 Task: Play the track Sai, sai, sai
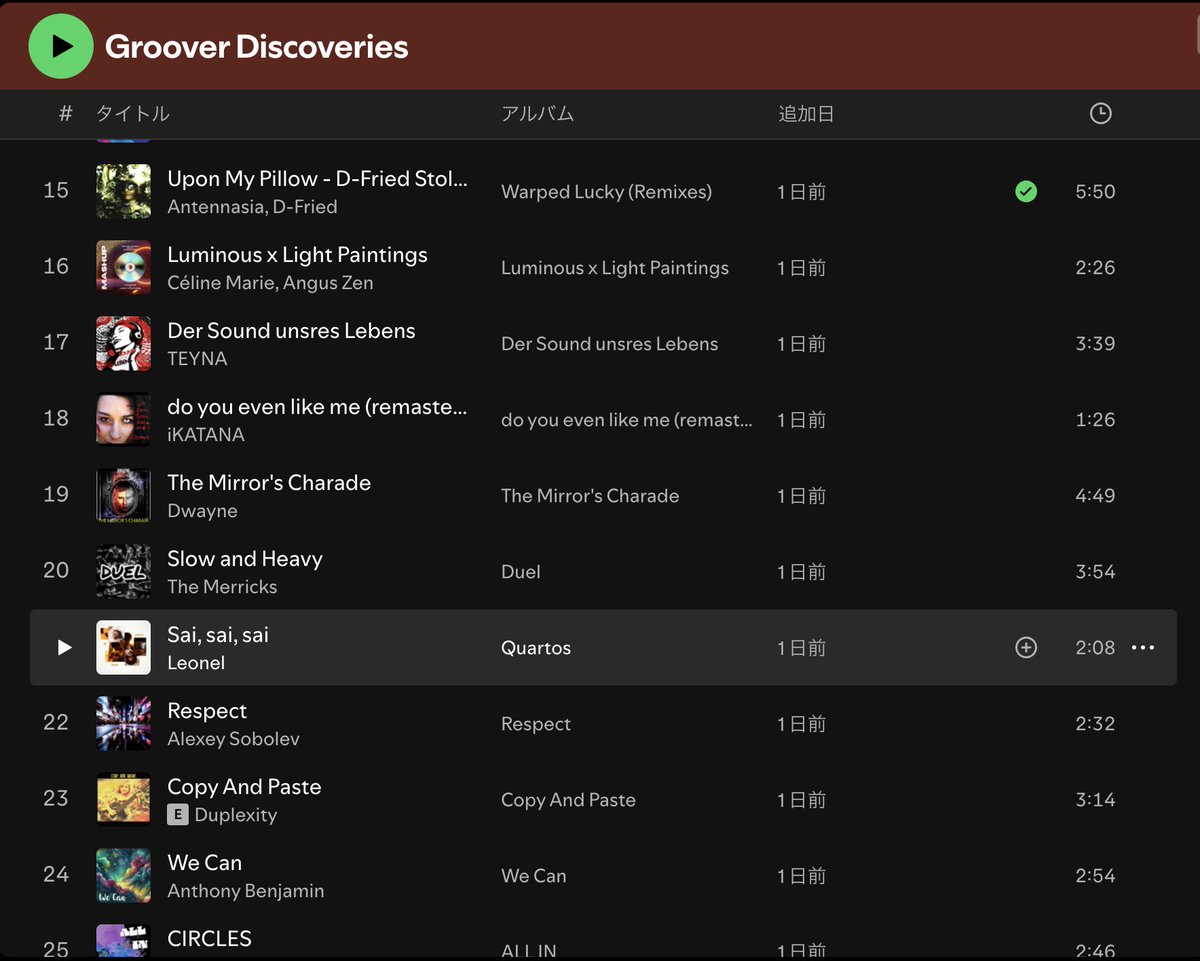pyautogui.click(x=65, y=647)
